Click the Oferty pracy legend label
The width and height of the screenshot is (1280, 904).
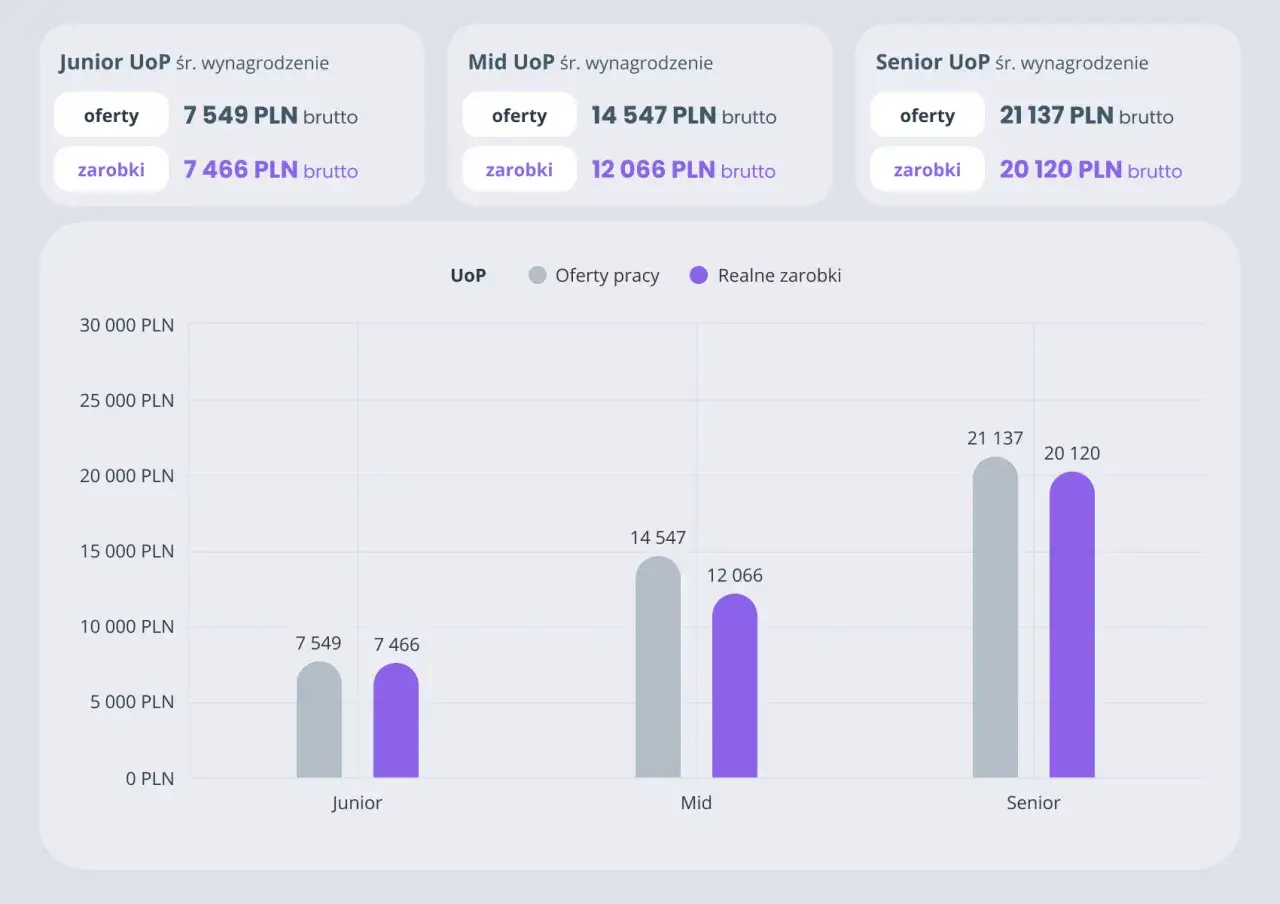point(607,276)
